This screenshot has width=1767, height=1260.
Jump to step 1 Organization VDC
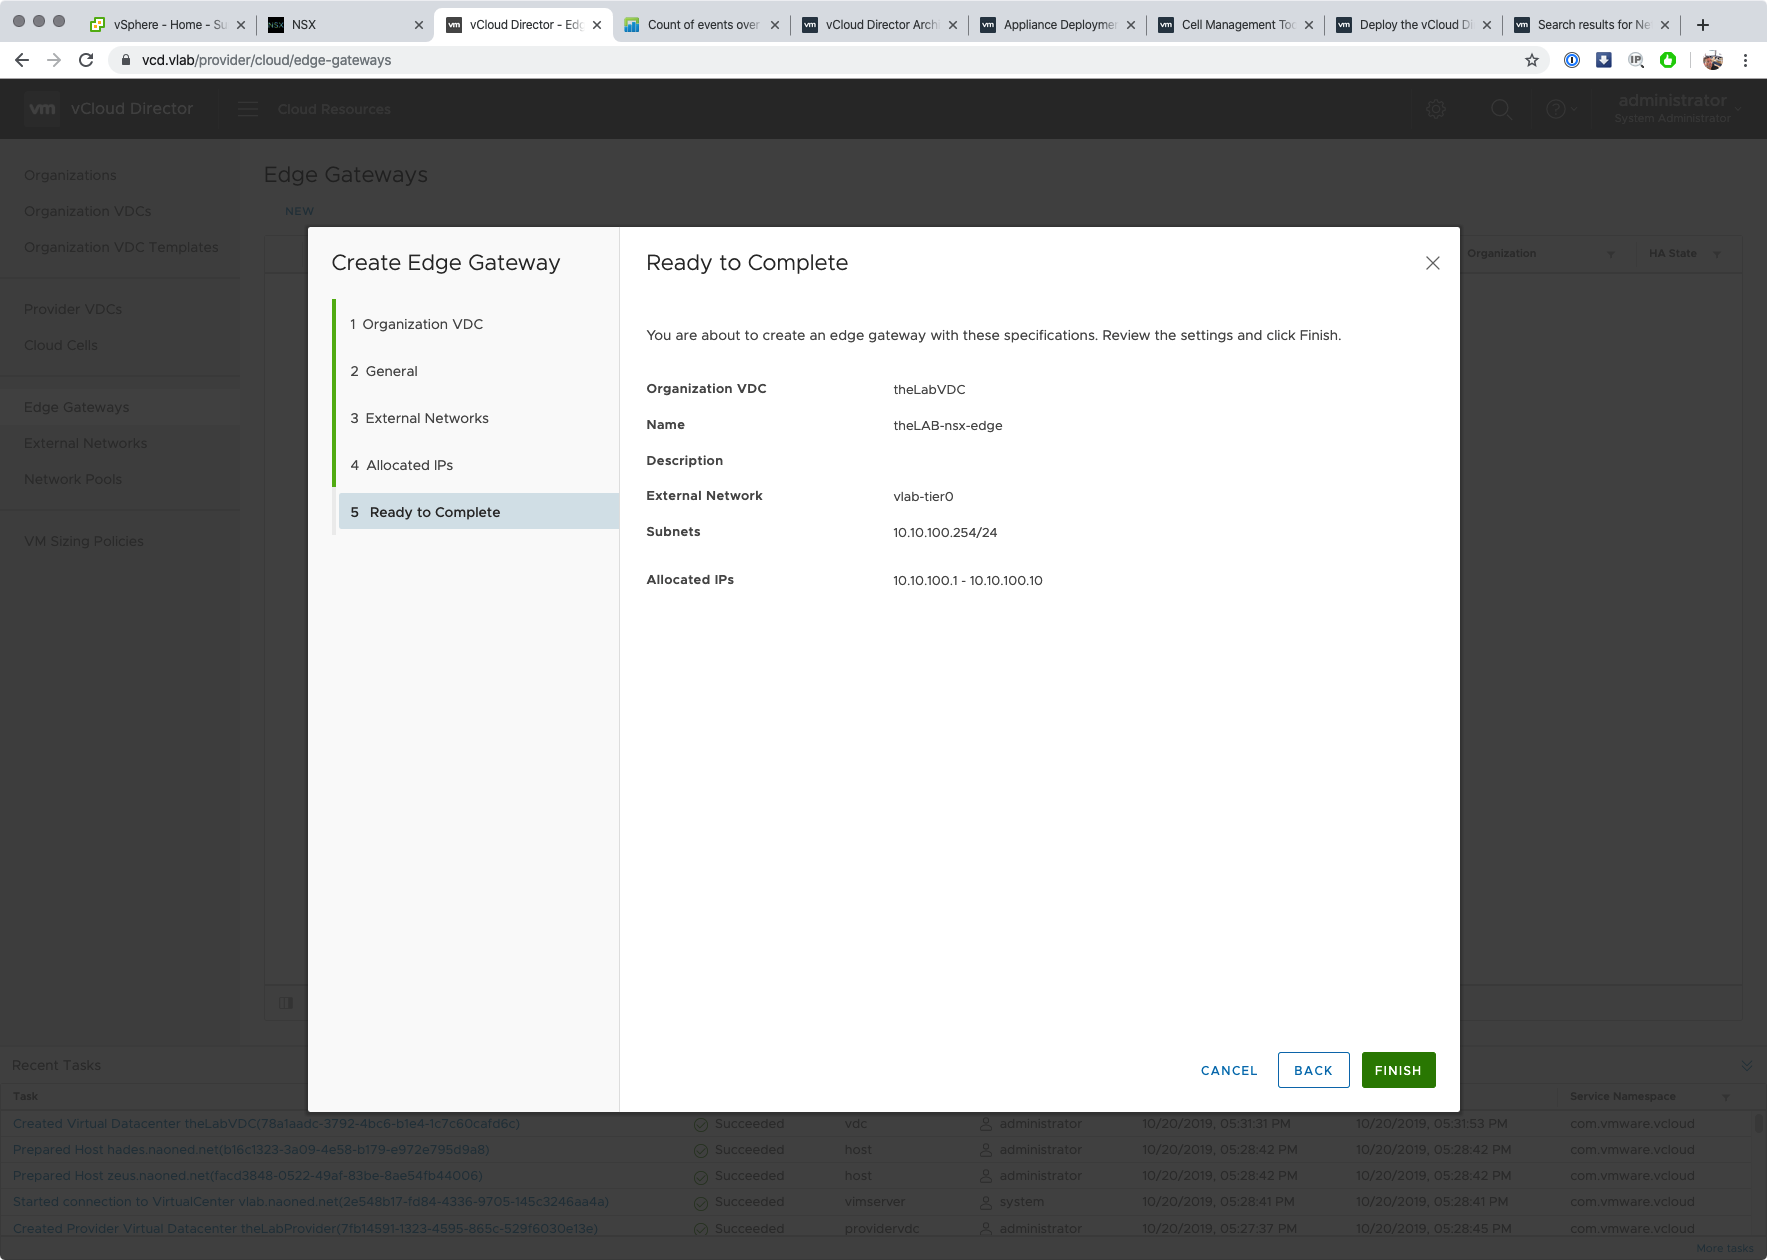pyautogui.click(x=478, y=324)
